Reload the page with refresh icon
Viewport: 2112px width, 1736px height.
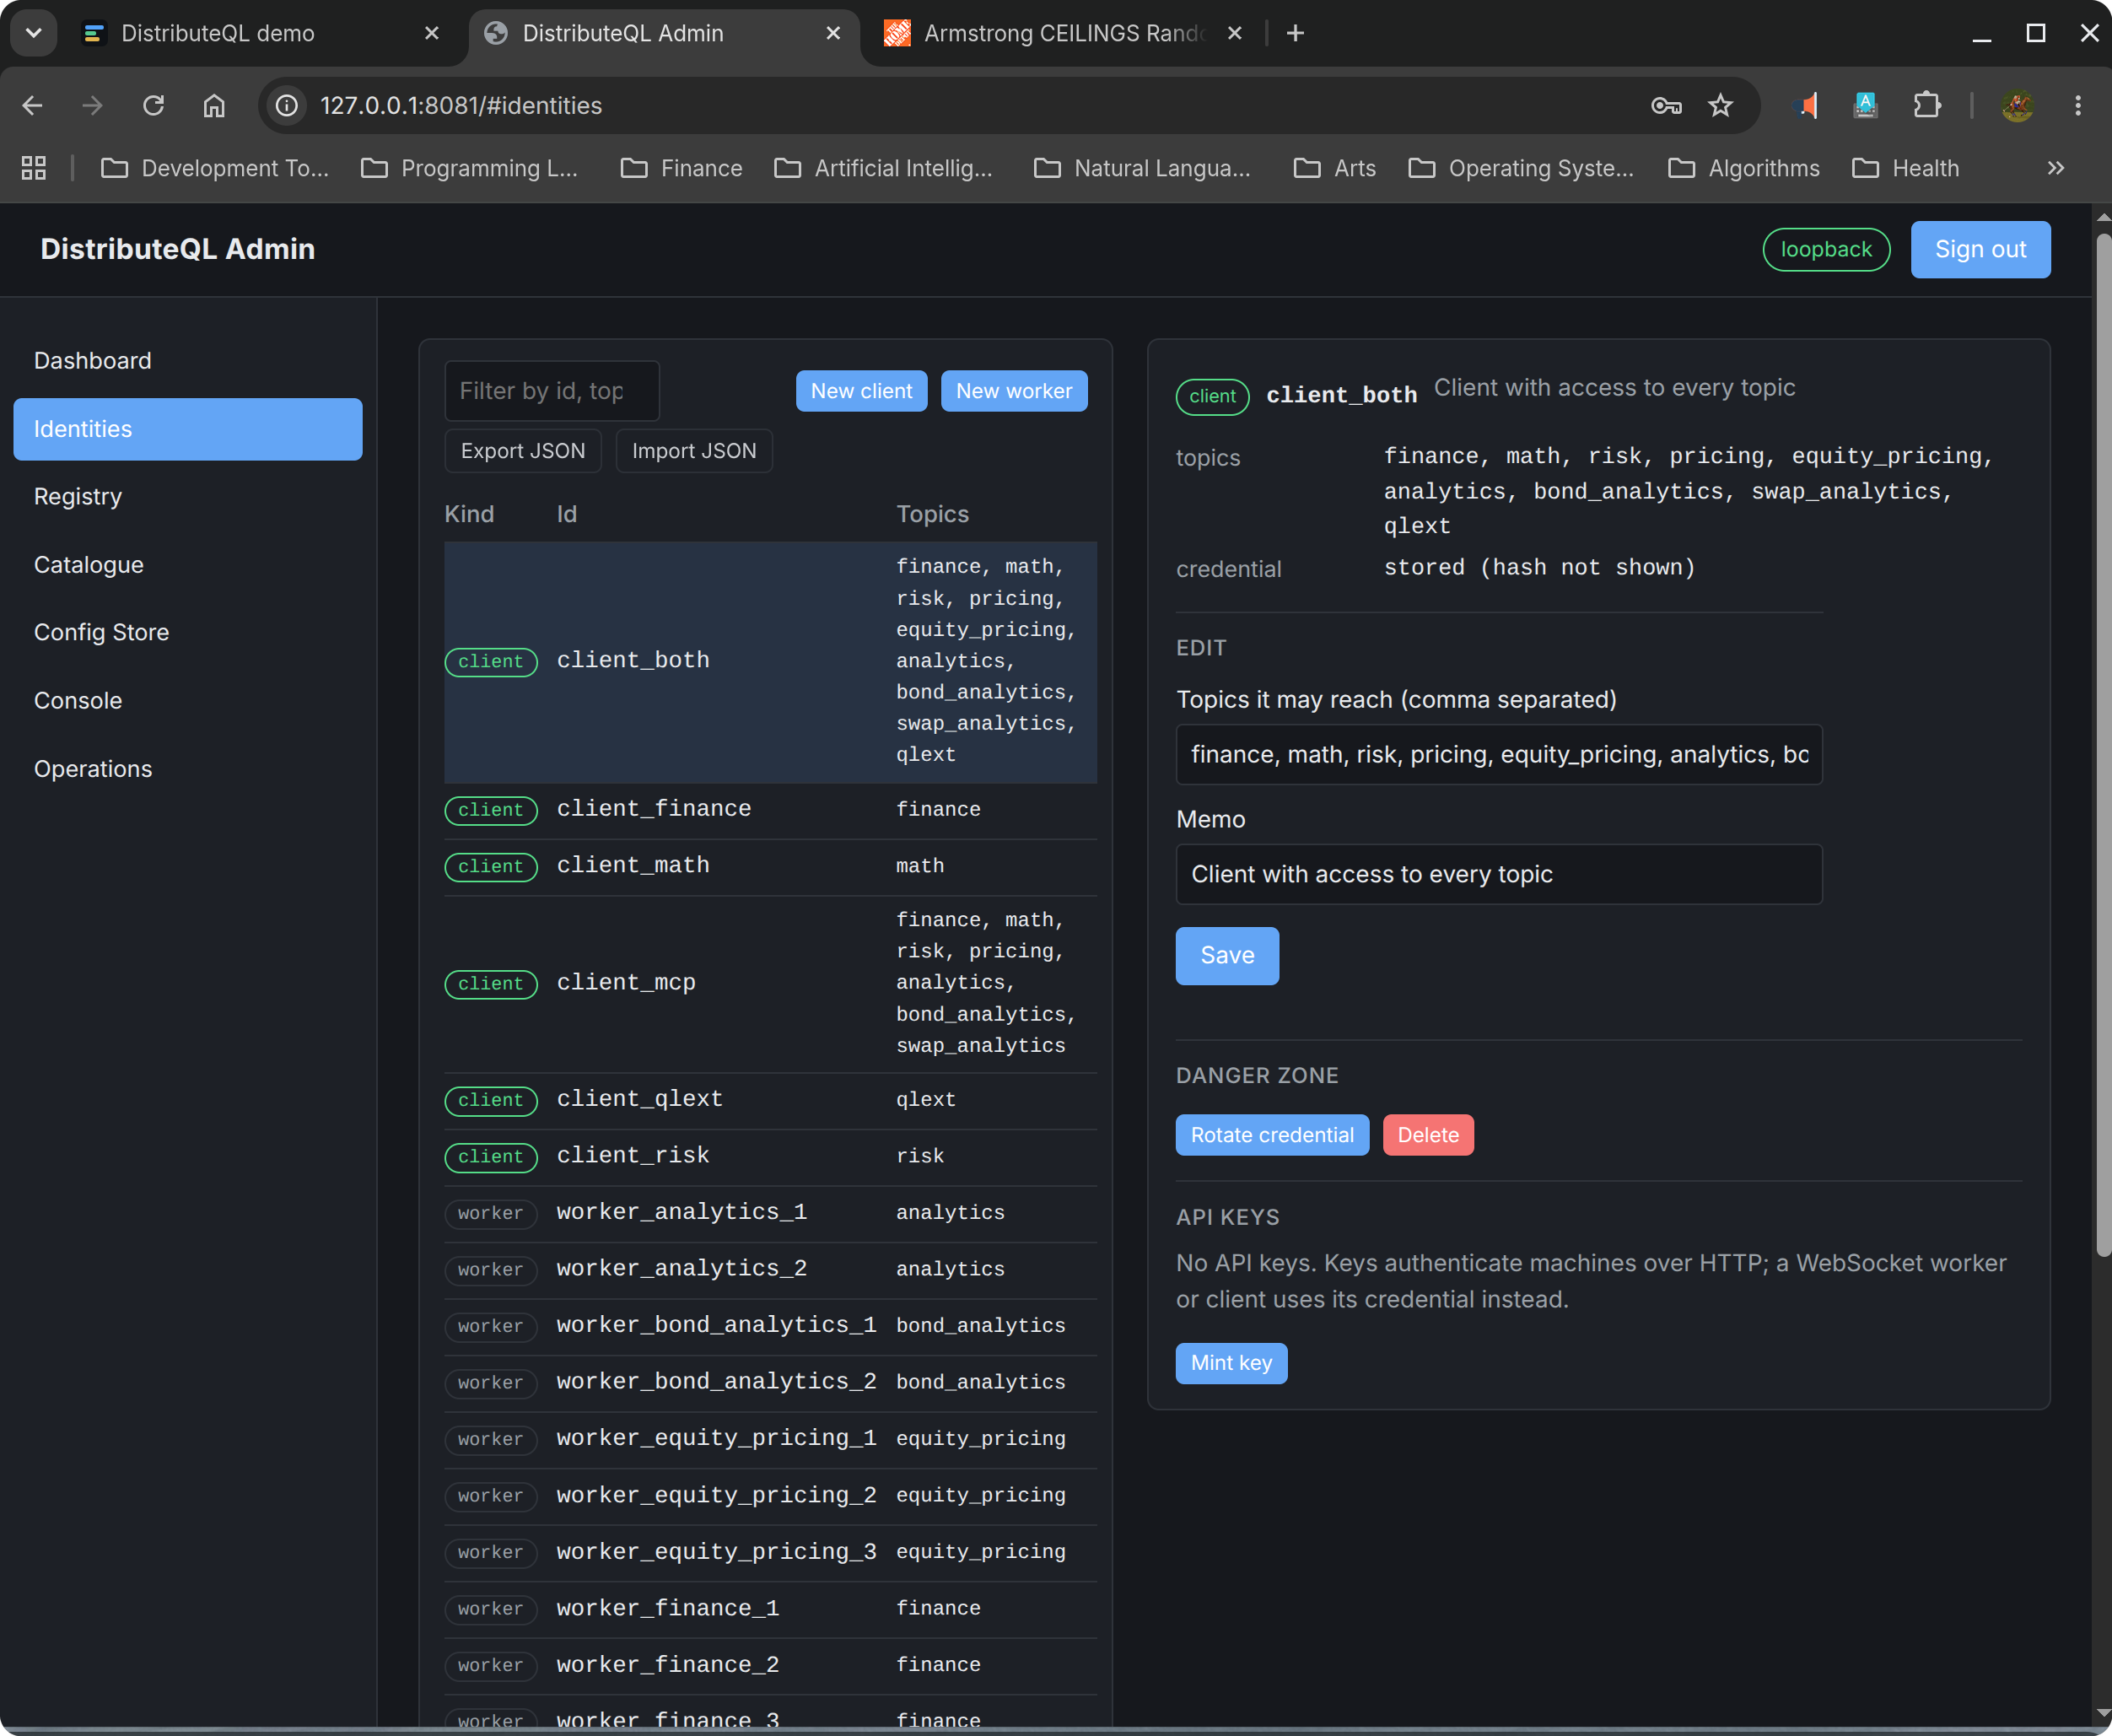pyautogui.click(x=153, y=105)
